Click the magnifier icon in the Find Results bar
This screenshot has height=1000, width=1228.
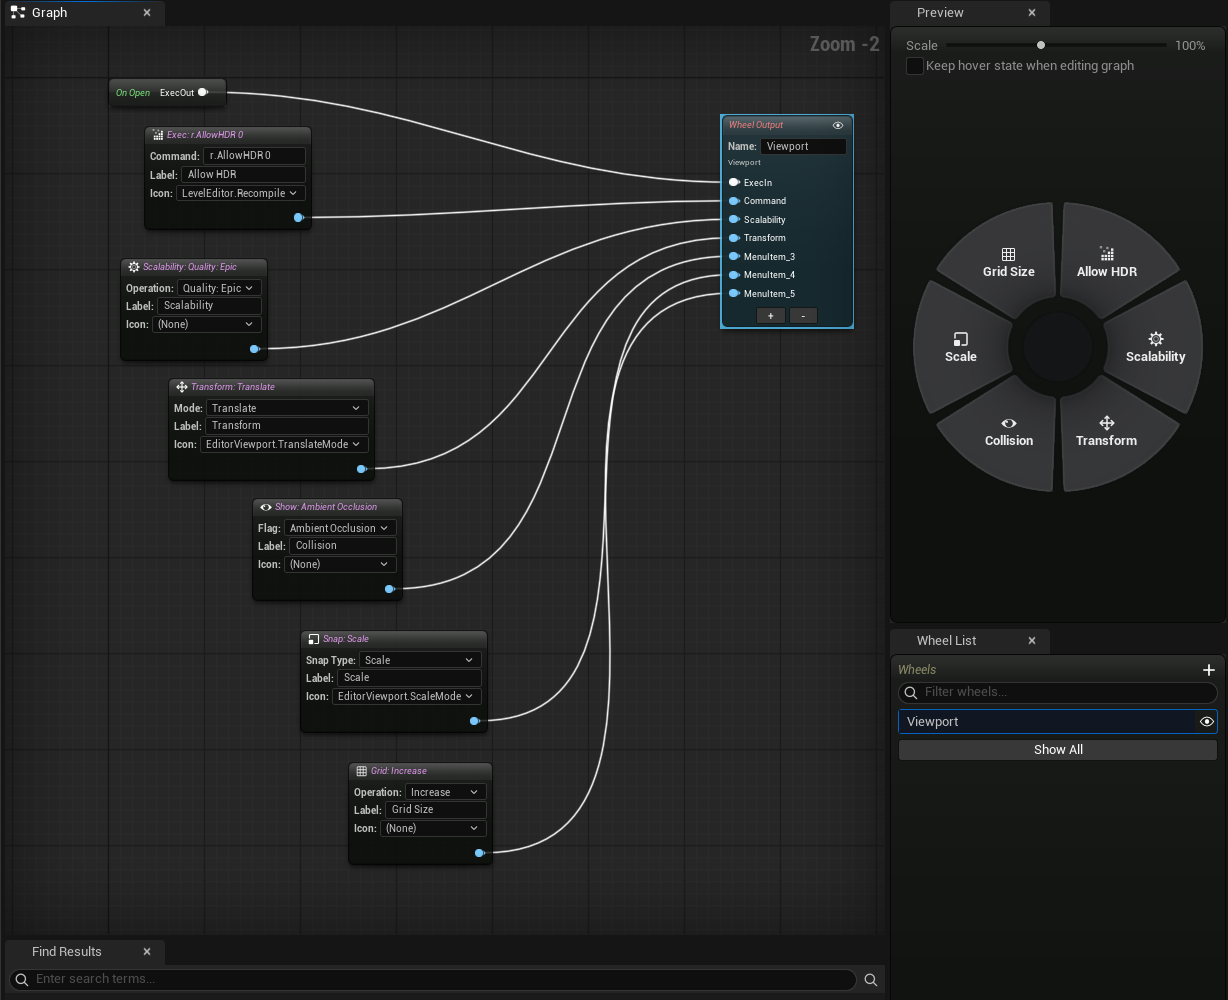click(x=871, y=980)
